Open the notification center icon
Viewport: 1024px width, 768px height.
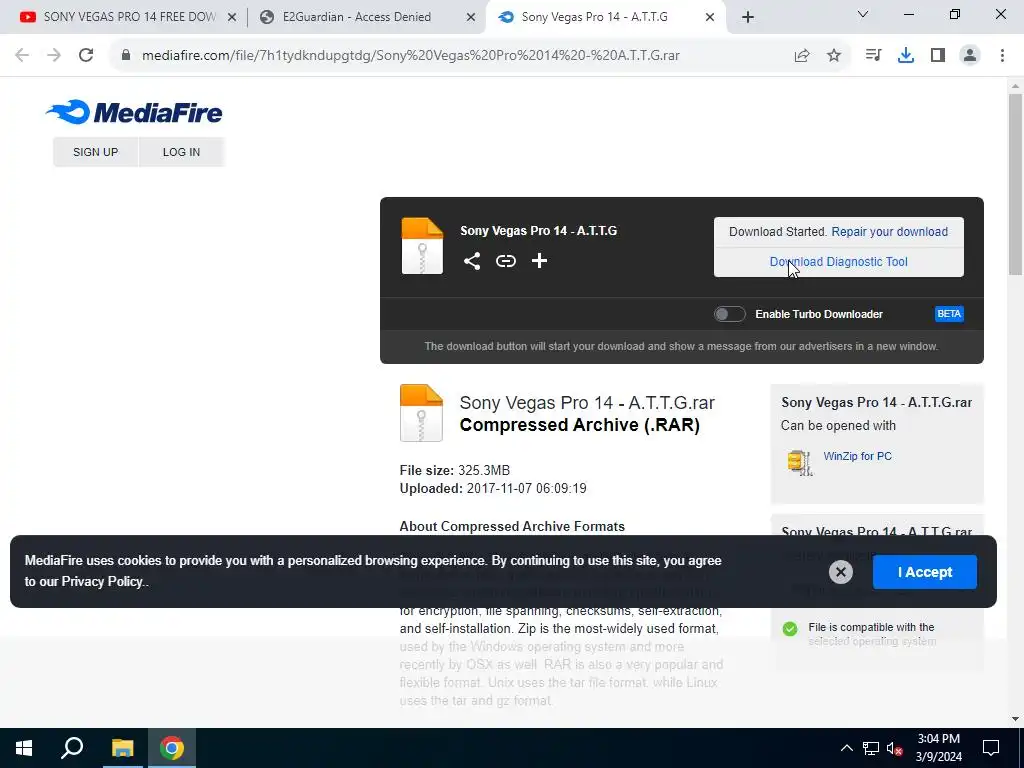click(x=991, y=748)
